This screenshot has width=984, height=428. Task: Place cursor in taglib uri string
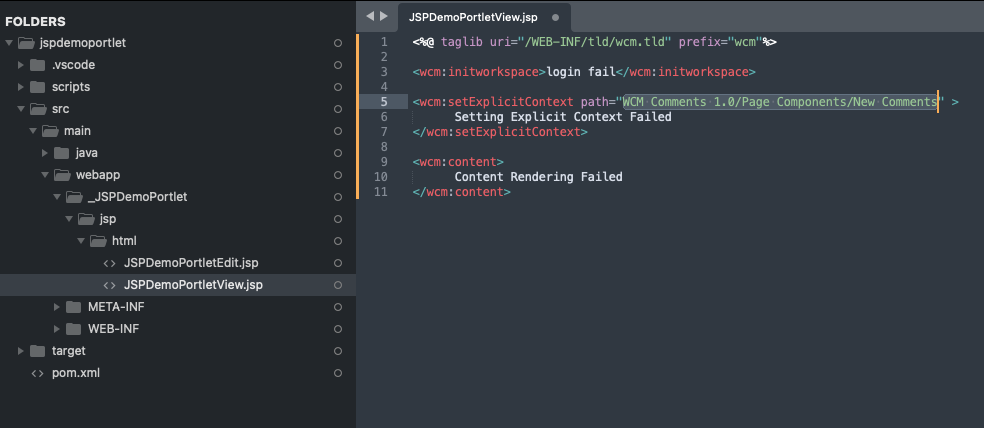(594, 42)
